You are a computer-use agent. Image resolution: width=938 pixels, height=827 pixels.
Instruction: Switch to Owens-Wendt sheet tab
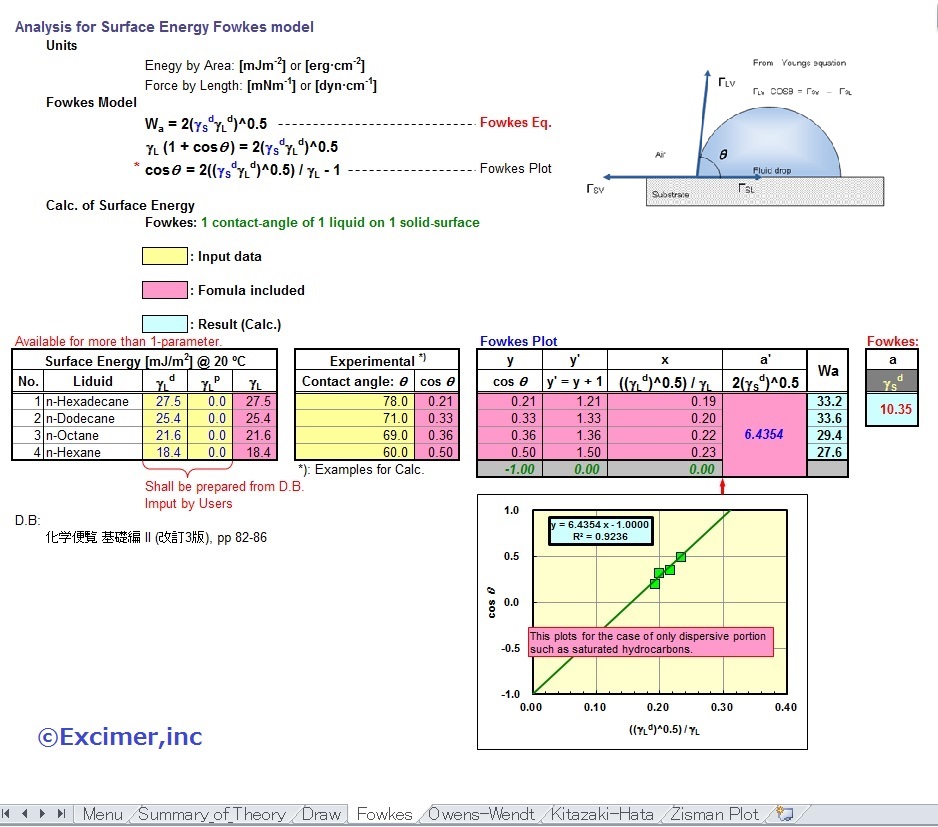click(x=481, y=814)
